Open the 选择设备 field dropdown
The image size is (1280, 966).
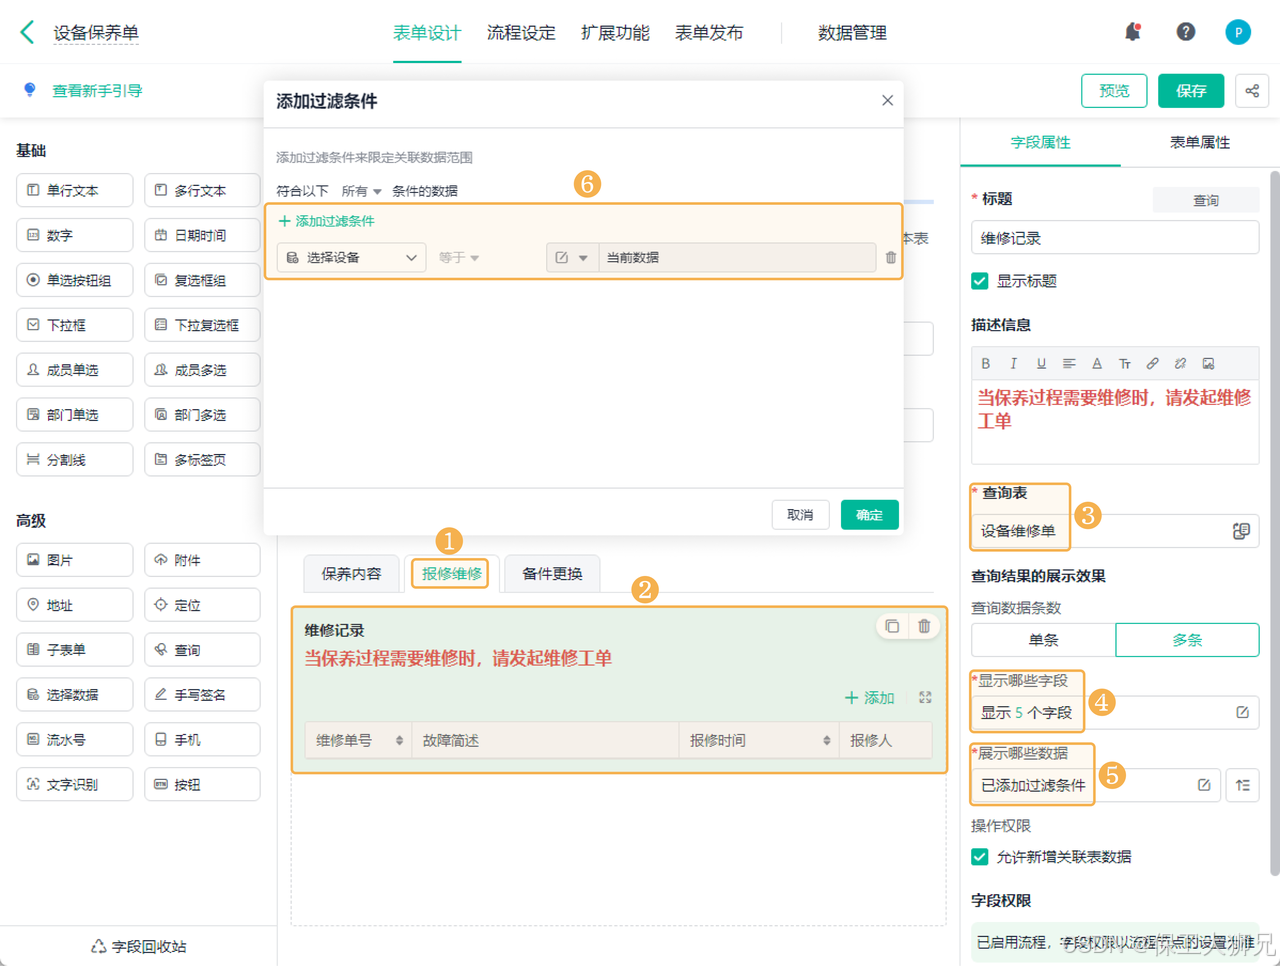(351, 258)
